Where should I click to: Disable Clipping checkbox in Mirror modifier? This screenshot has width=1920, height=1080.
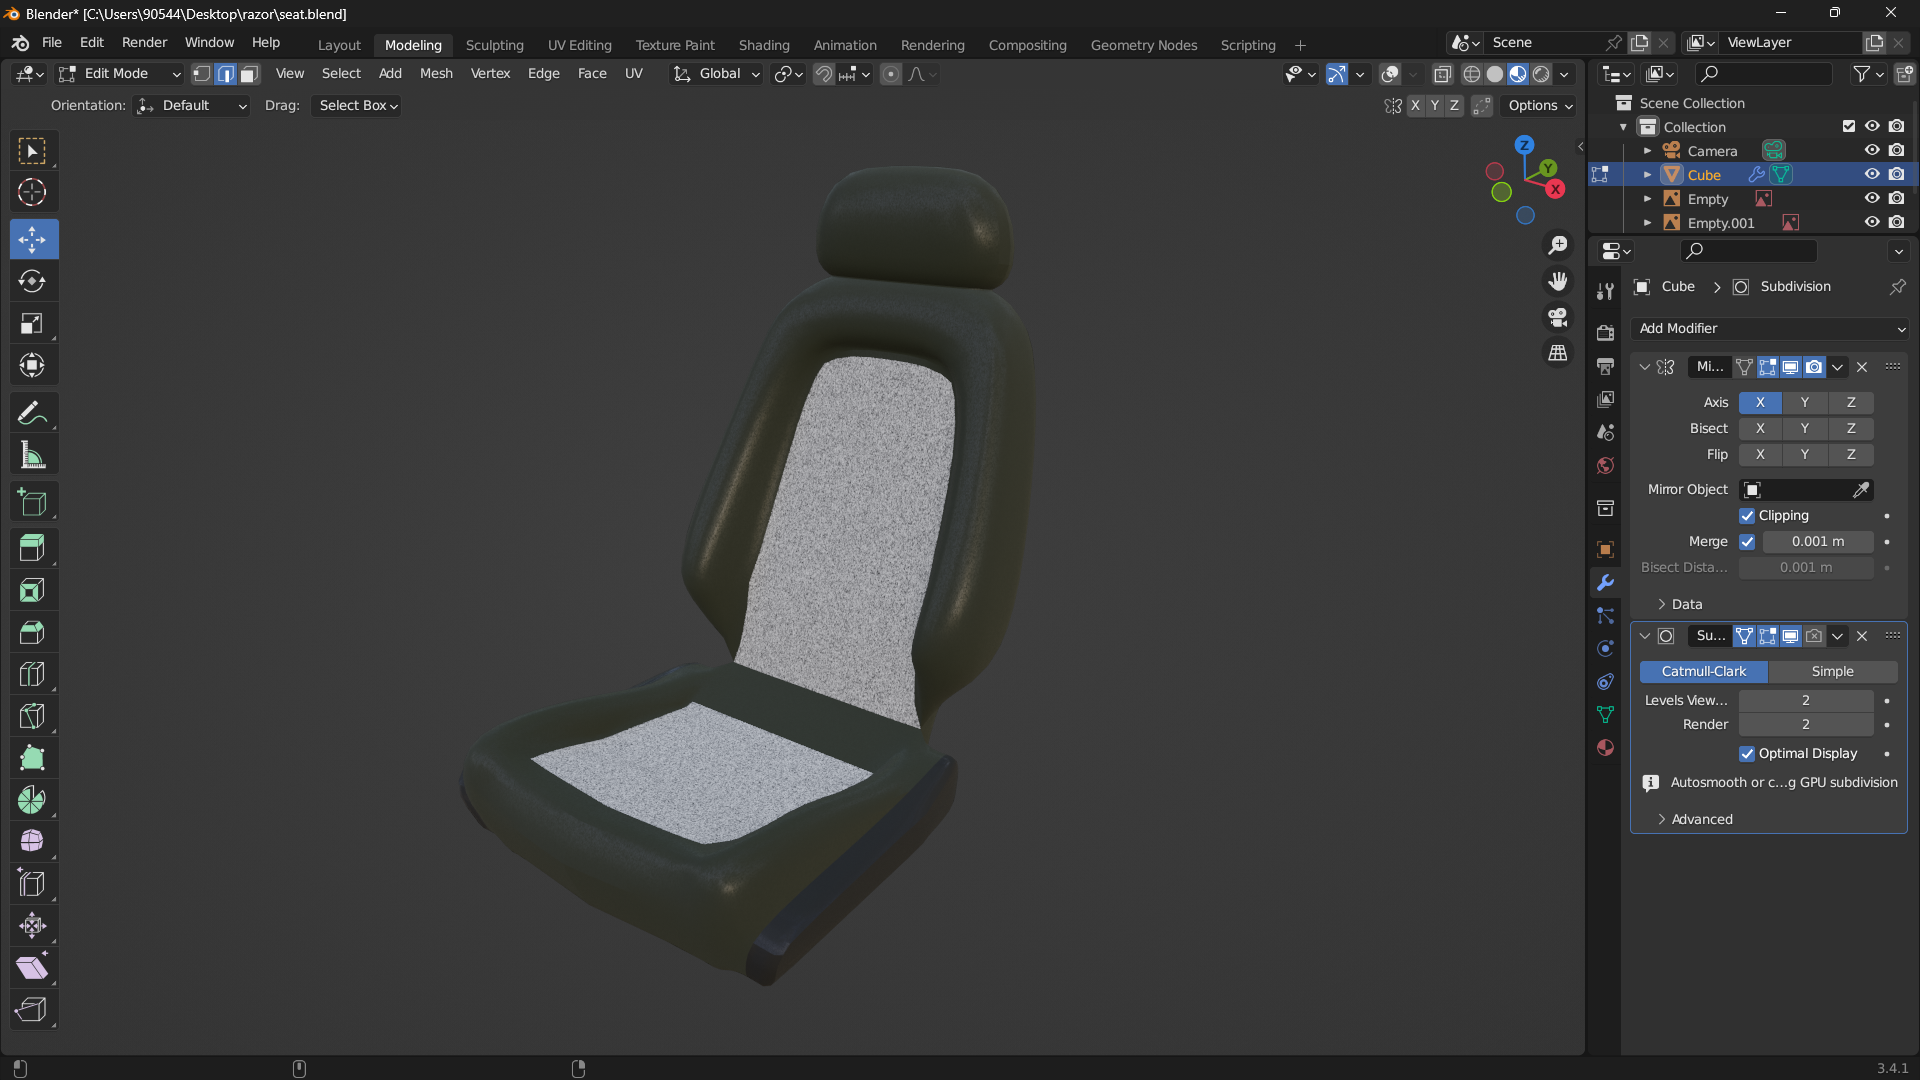point(1747,516)
